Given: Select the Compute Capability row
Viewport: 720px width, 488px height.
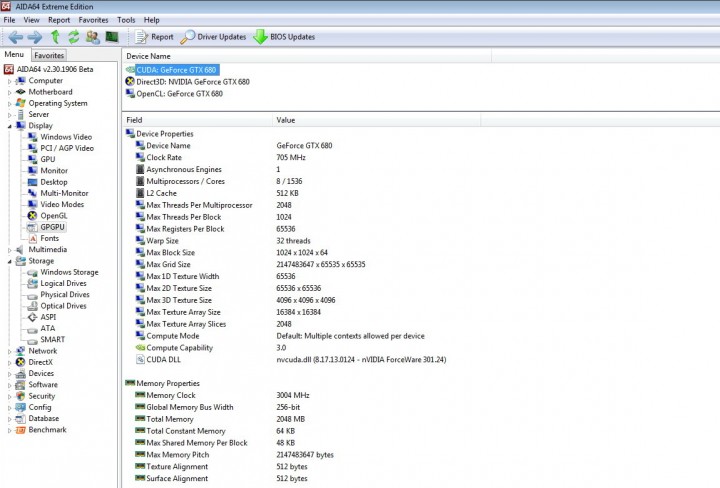Looking at the screenshot, I should pyautogui.click(x=180, y=348).
